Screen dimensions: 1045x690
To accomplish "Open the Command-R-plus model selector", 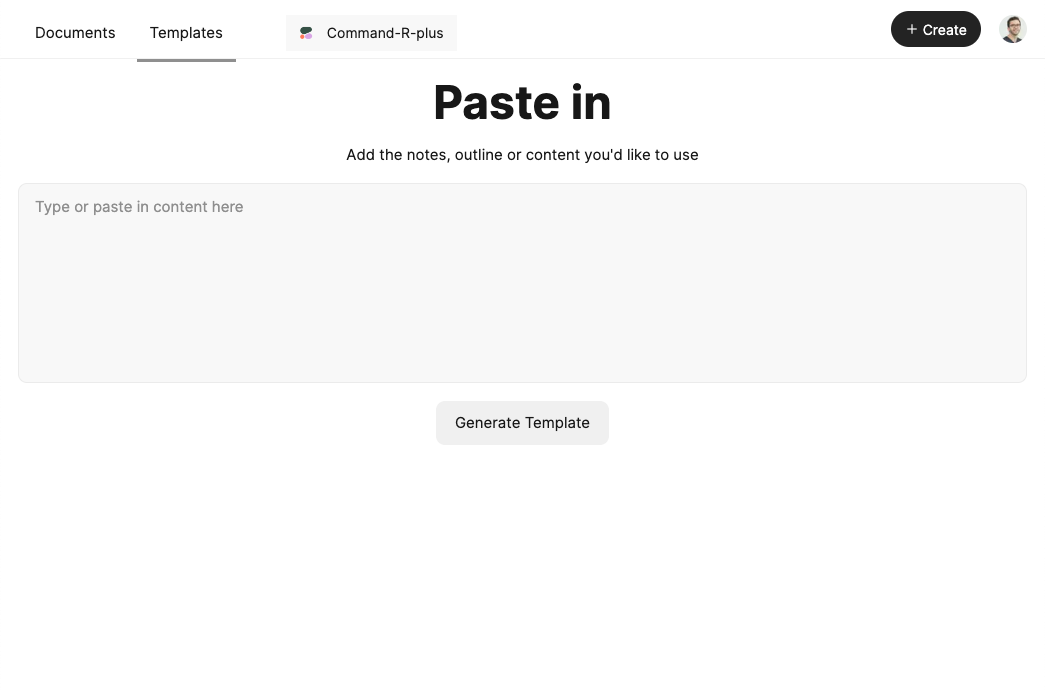I will (371, 33).
